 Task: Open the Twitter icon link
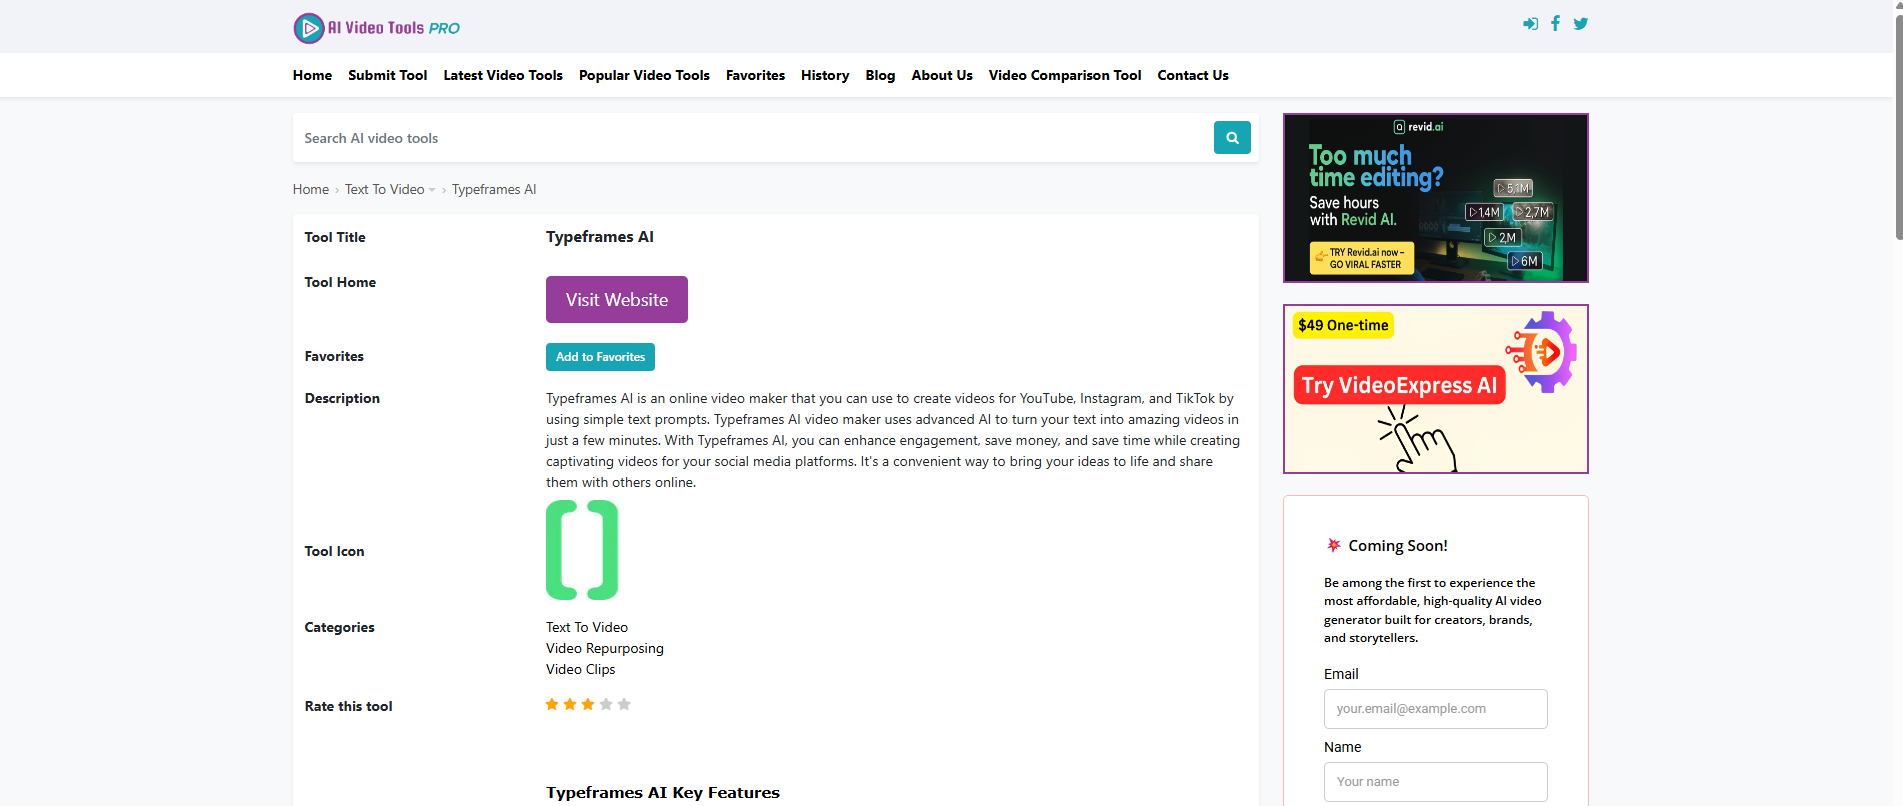tap(1580, 24)
